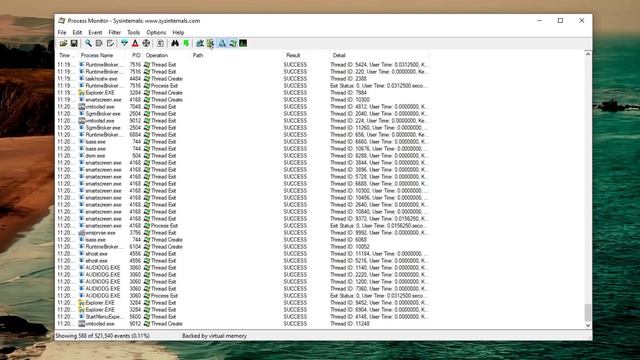
Task: Toggle Show Process and Thread Activity icon
Action: pyautogui.click(x=233, y=43)
